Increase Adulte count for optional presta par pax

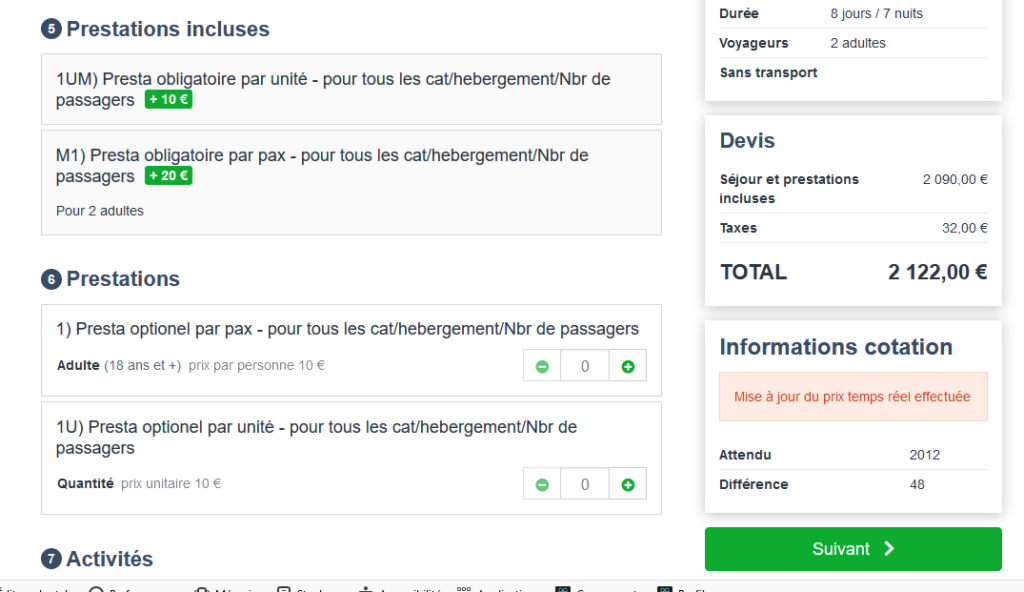[628, 367]
